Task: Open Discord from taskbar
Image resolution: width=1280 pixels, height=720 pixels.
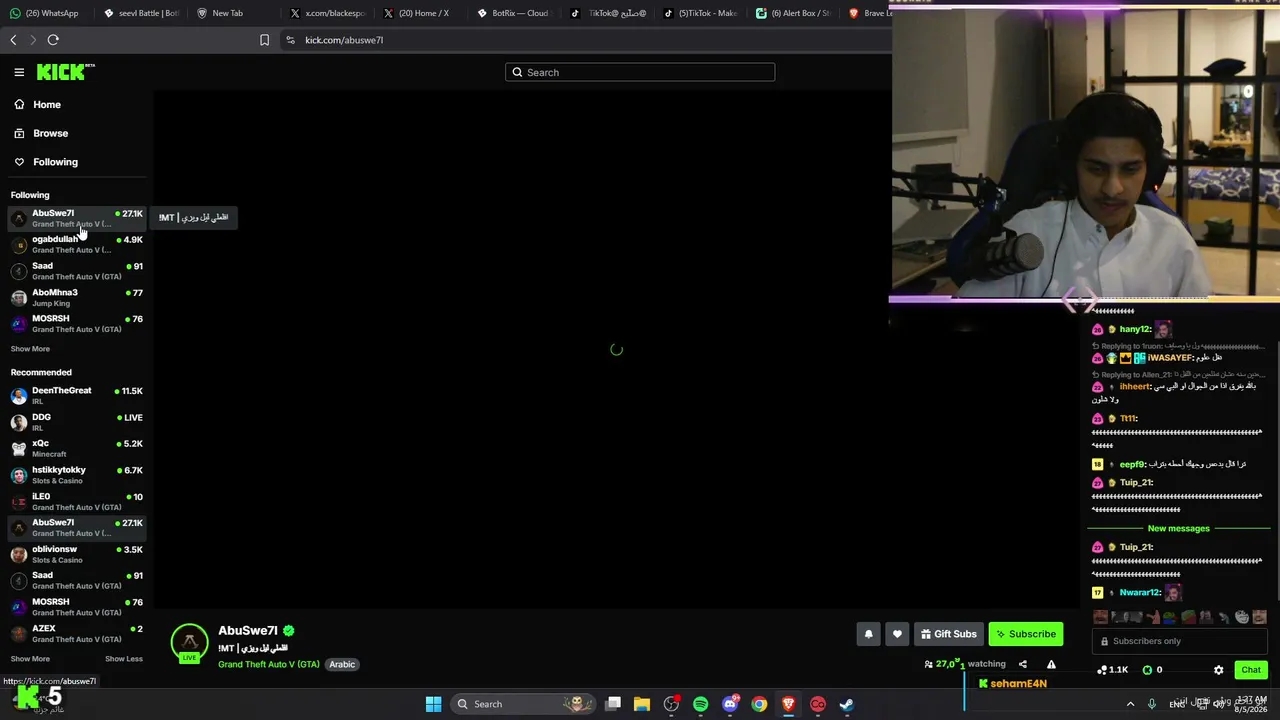Action: click(x=730, y=704)
